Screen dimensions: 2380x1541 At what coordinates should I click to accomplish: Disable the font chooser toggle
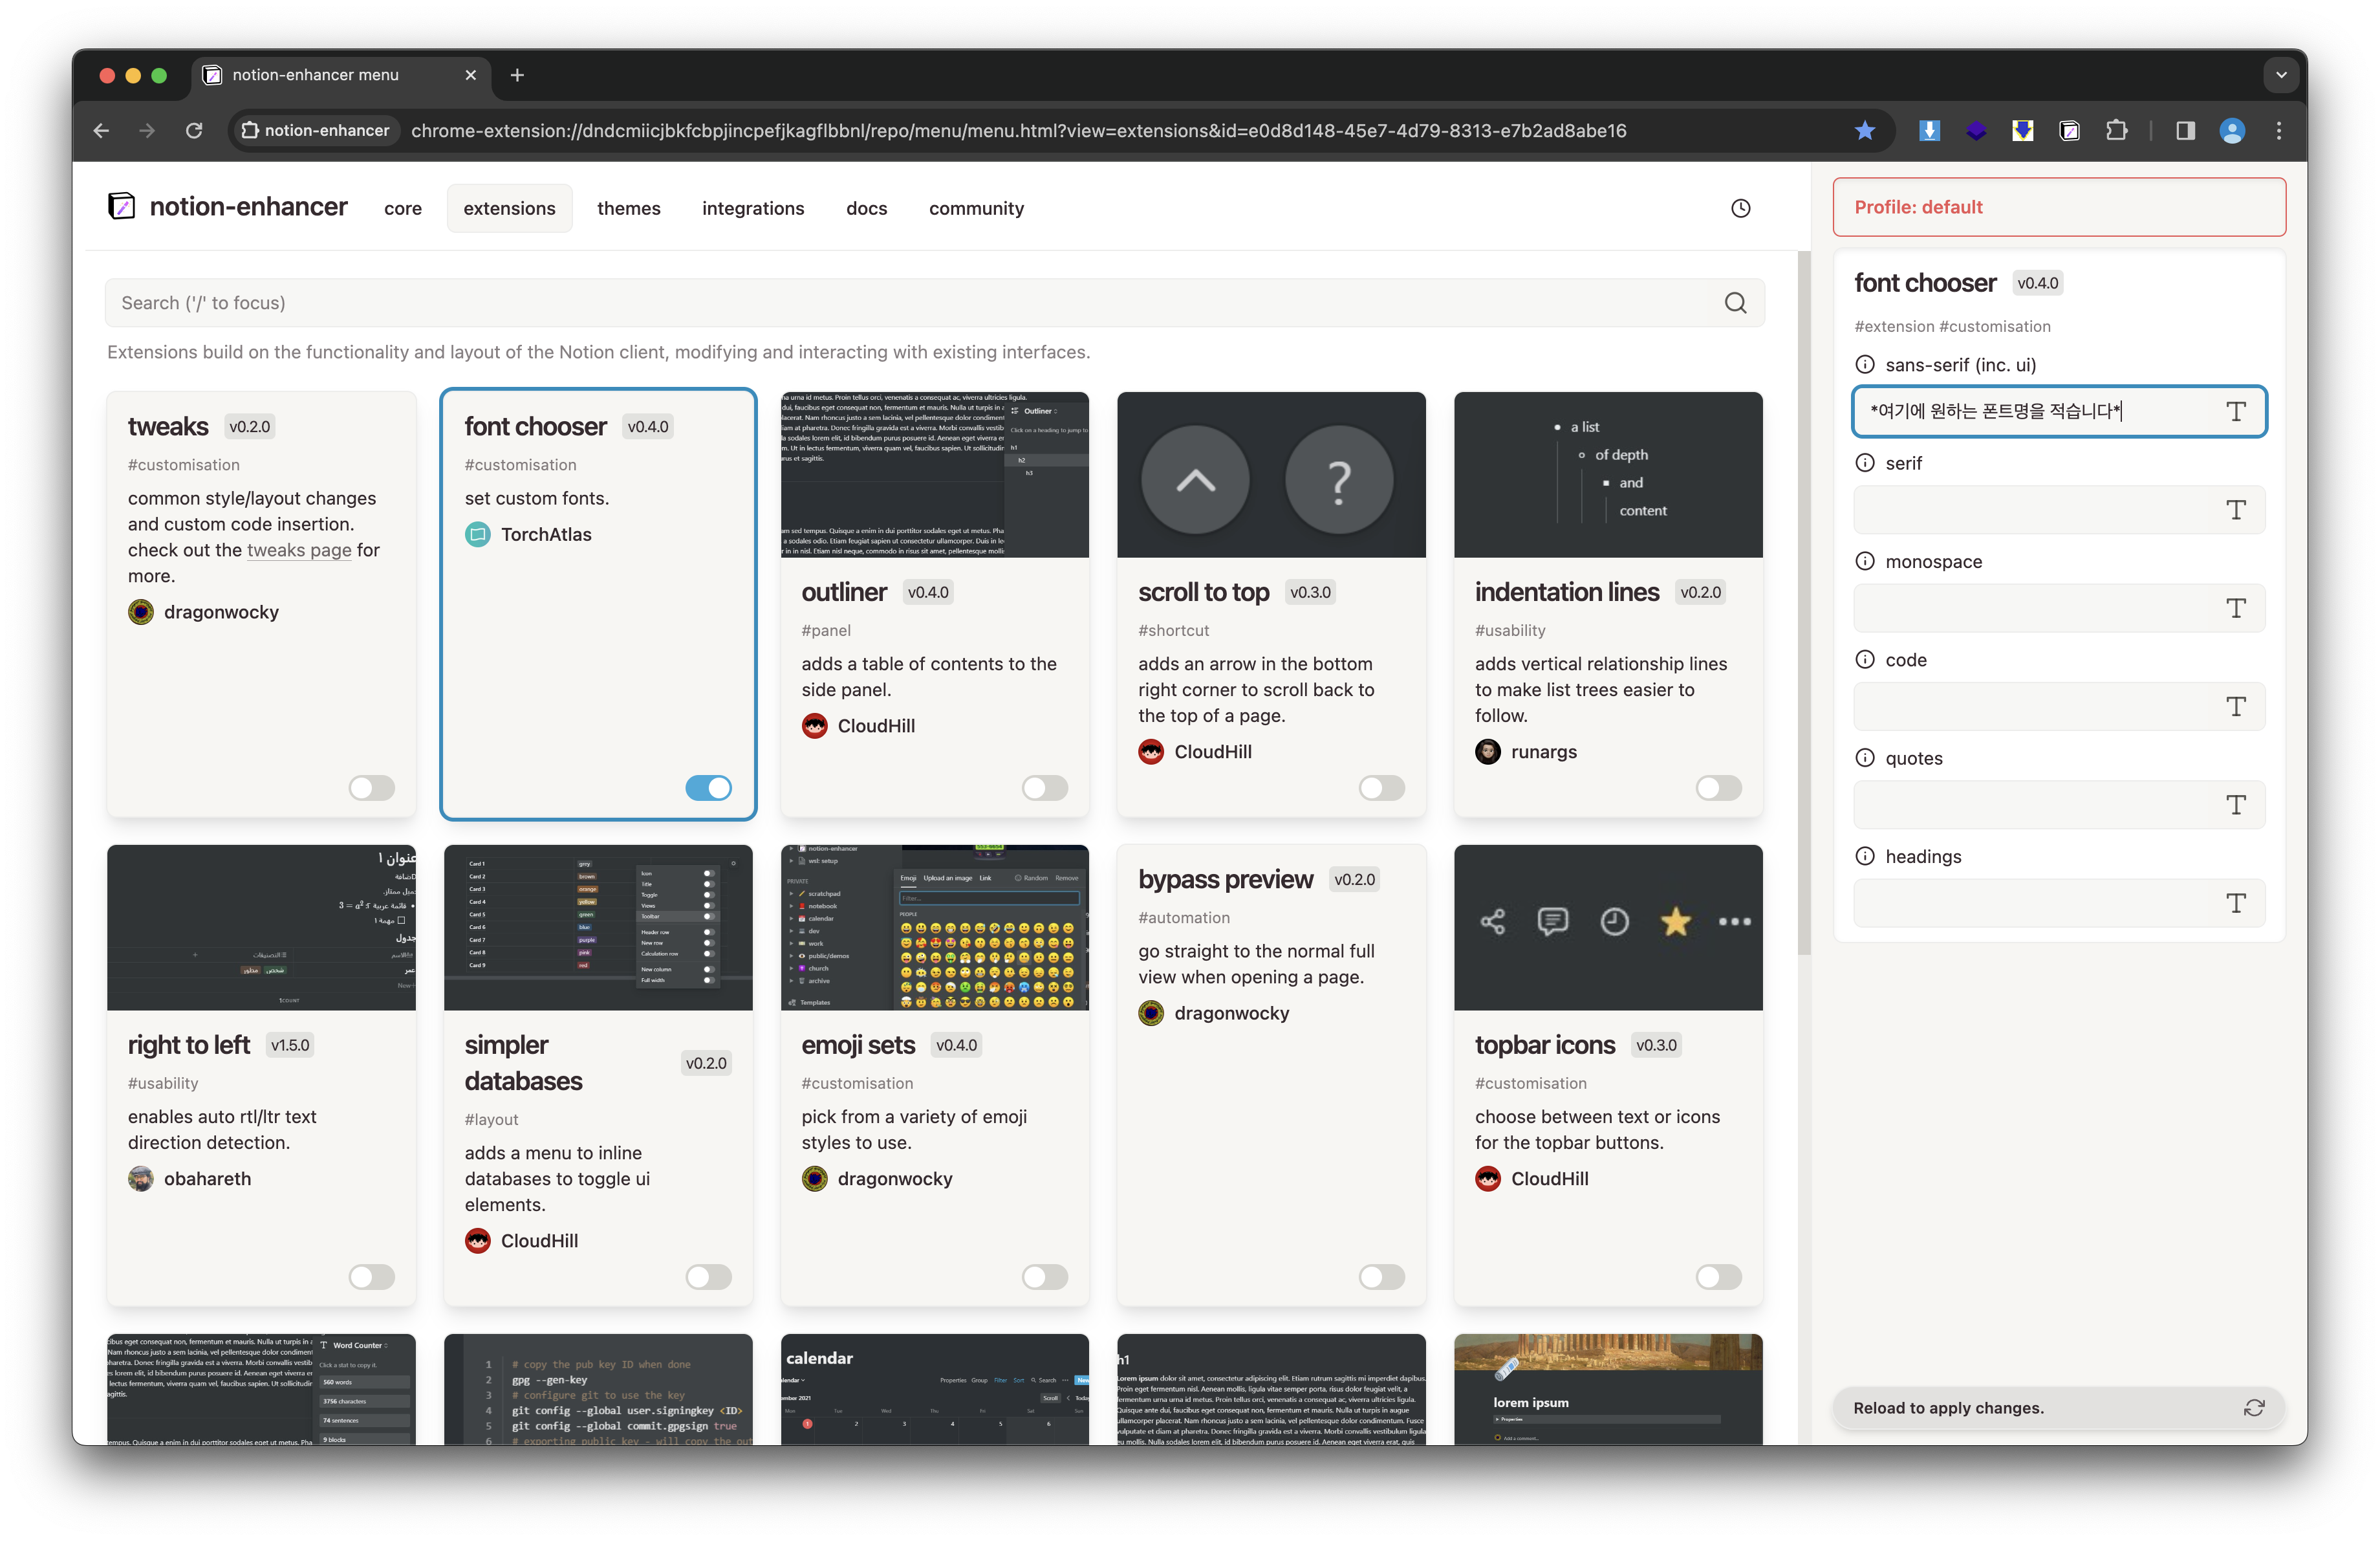click(x=708, y=788)
